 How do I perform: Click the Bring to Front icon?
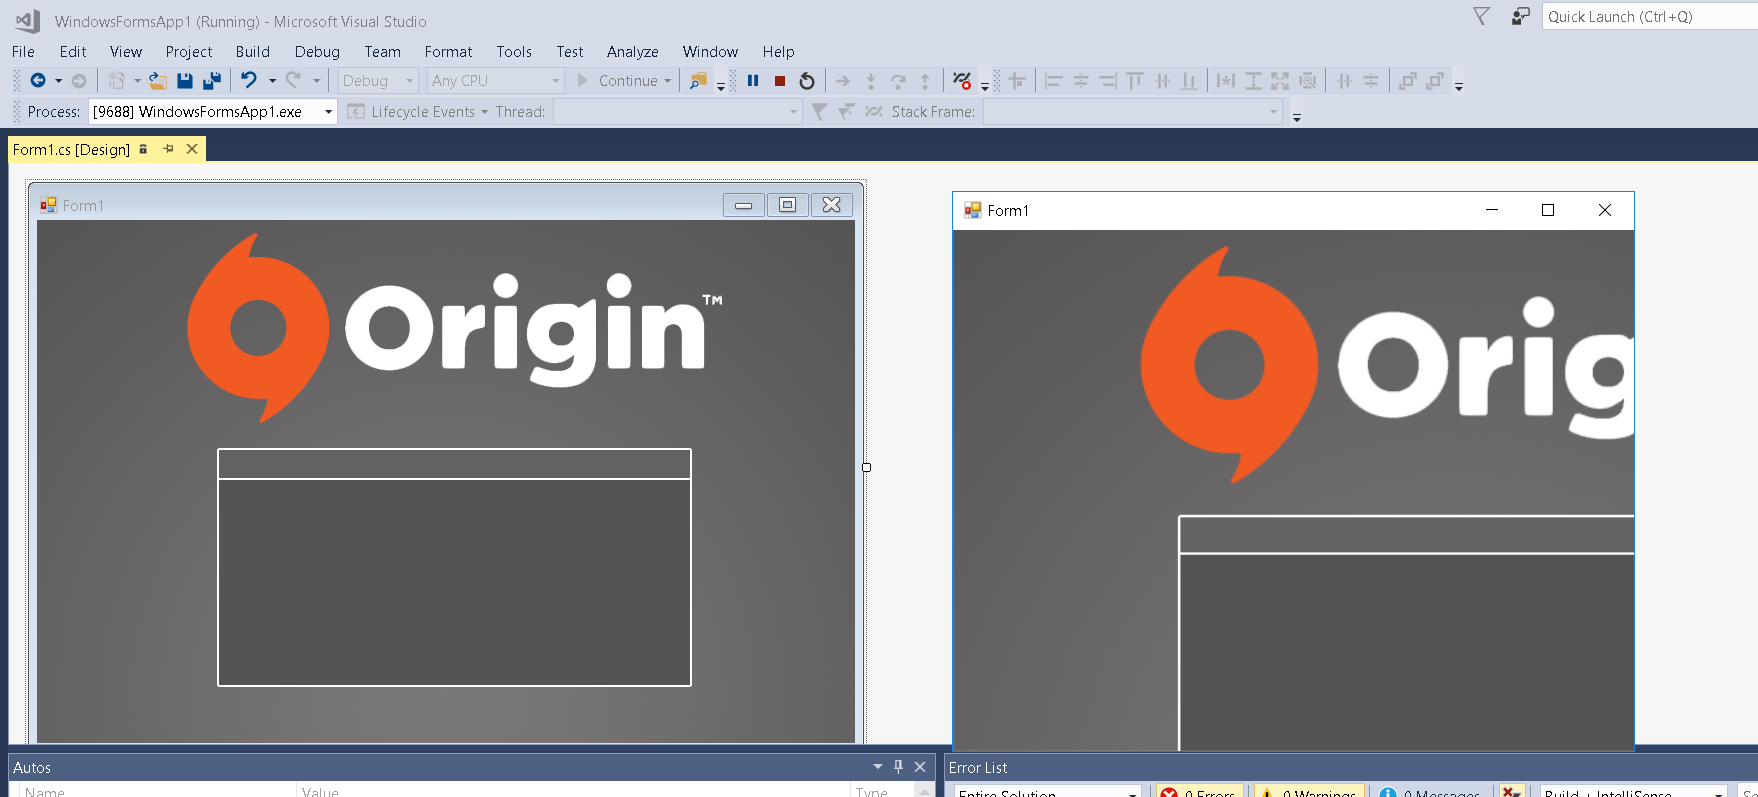pos(1408,81)
